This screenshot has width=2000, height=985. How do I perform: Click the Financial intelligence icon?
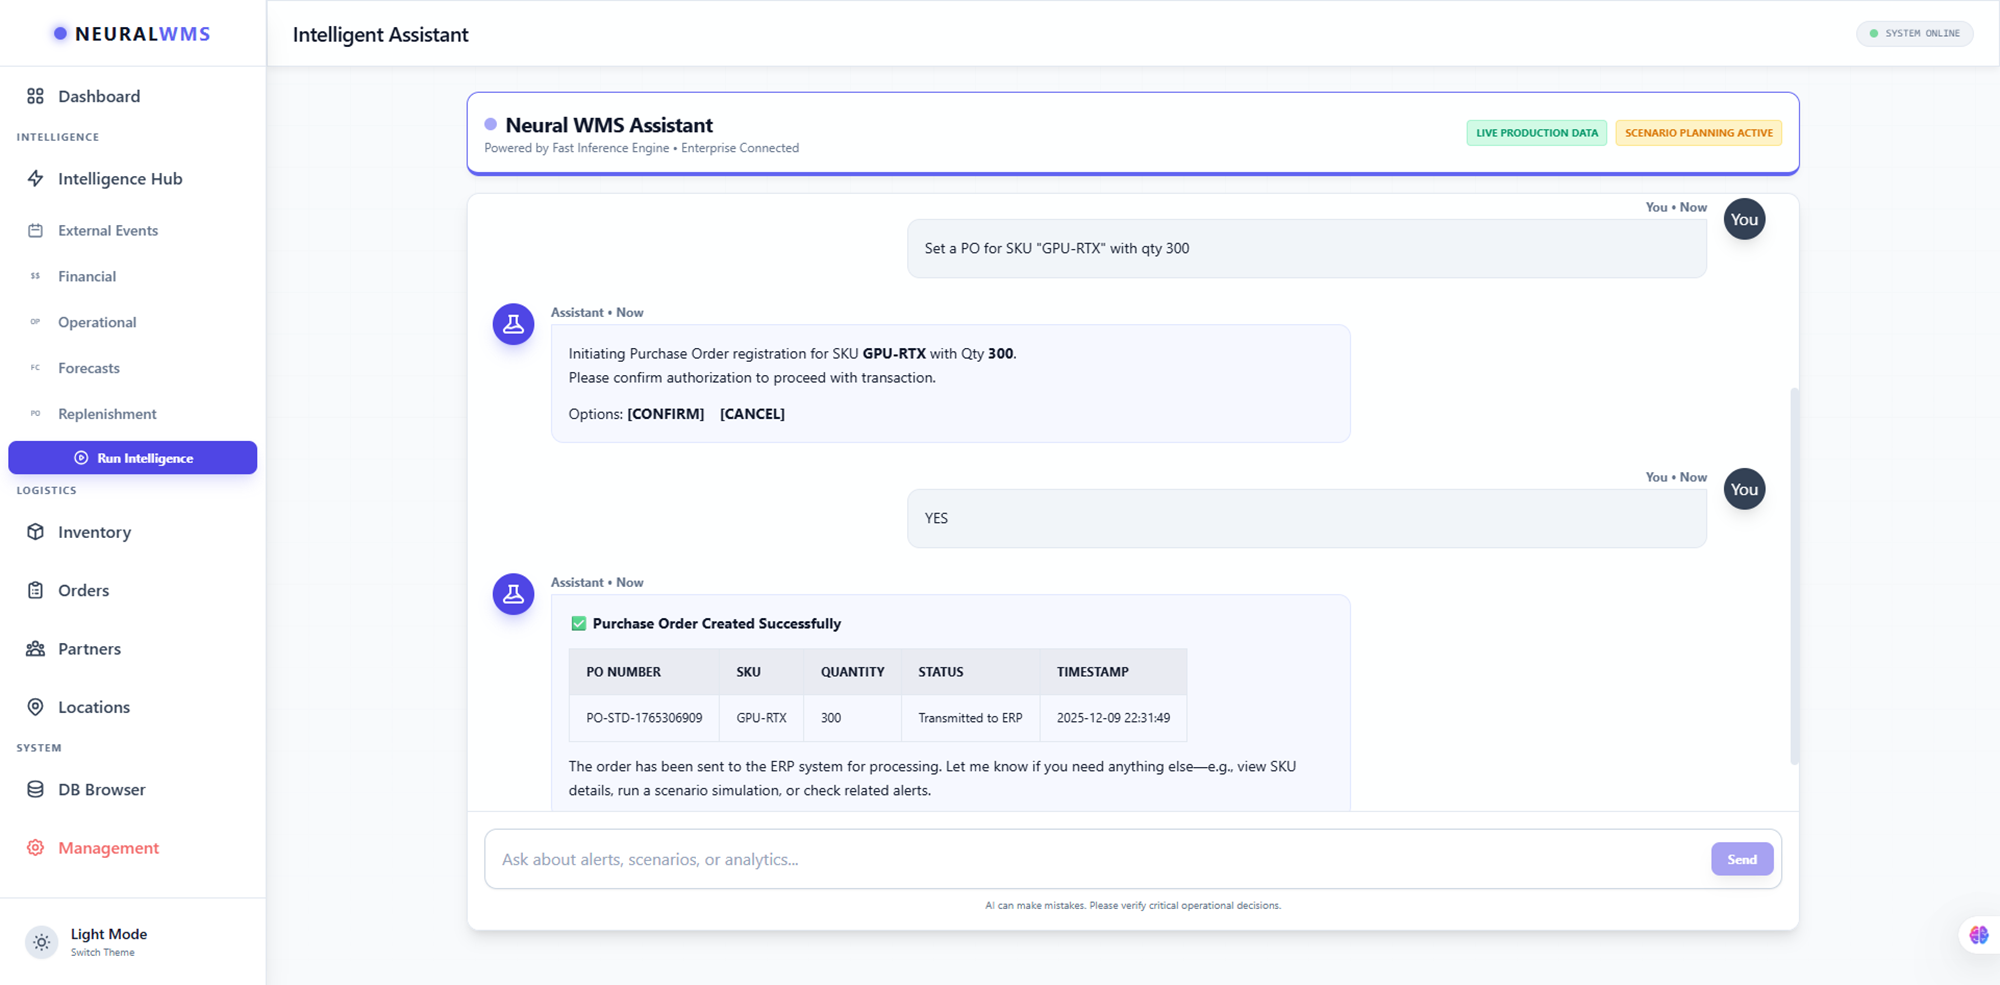tap(35, 276)
